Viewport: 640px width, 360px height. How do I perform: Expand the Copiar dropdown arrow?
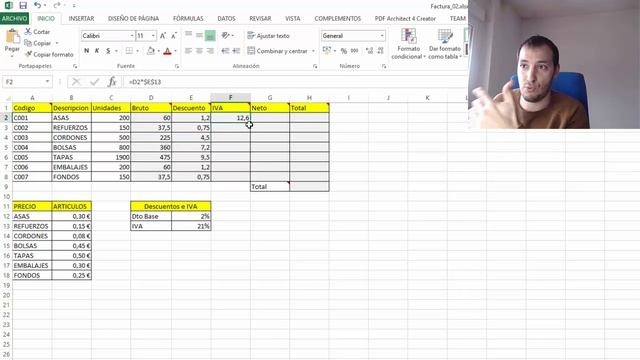pyautogui.click(x=57, y=43)
